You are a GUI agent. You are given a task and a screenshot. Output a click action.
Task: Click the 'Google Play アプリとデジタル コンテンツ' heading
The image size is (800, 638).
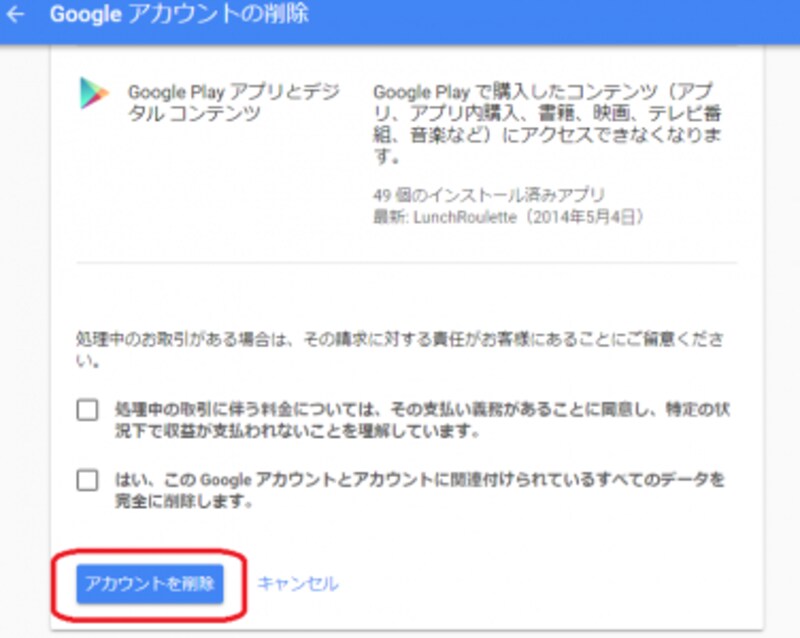click(x=234, y=103)
